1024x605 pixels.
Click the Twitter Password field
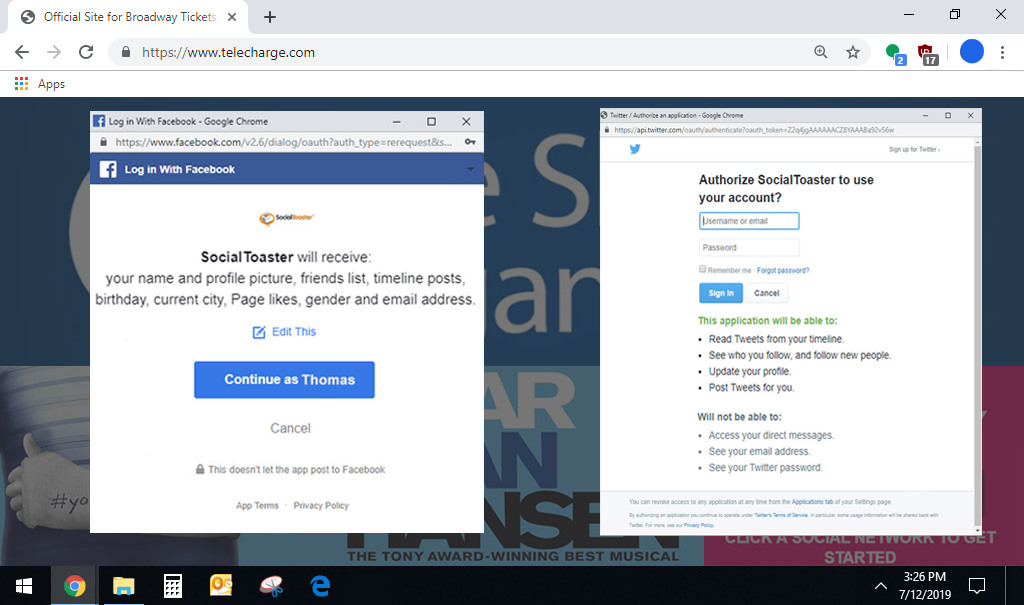[749, 248]
